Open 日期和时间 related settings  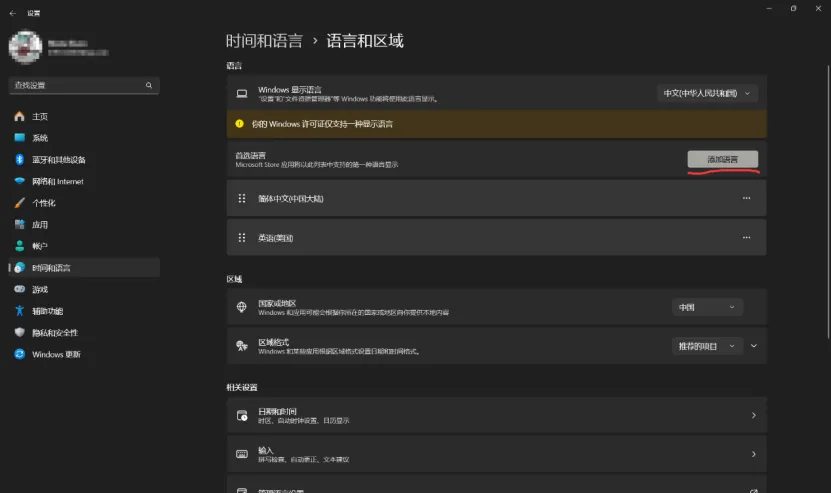point(496,415)
